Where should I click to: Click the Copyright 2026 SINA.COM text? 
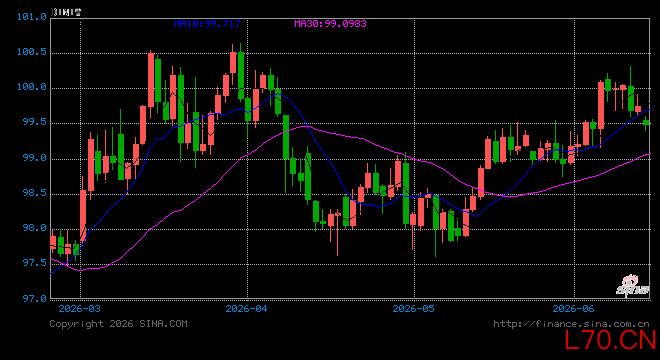coord(118,324)
